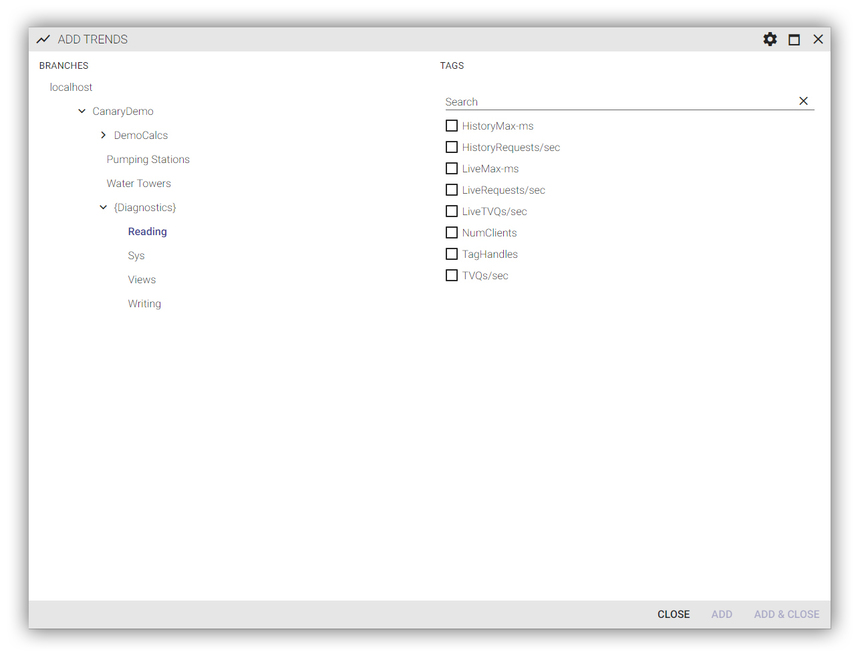Check the TagHandles tag
860x656 pixels.
pos(451,253)
